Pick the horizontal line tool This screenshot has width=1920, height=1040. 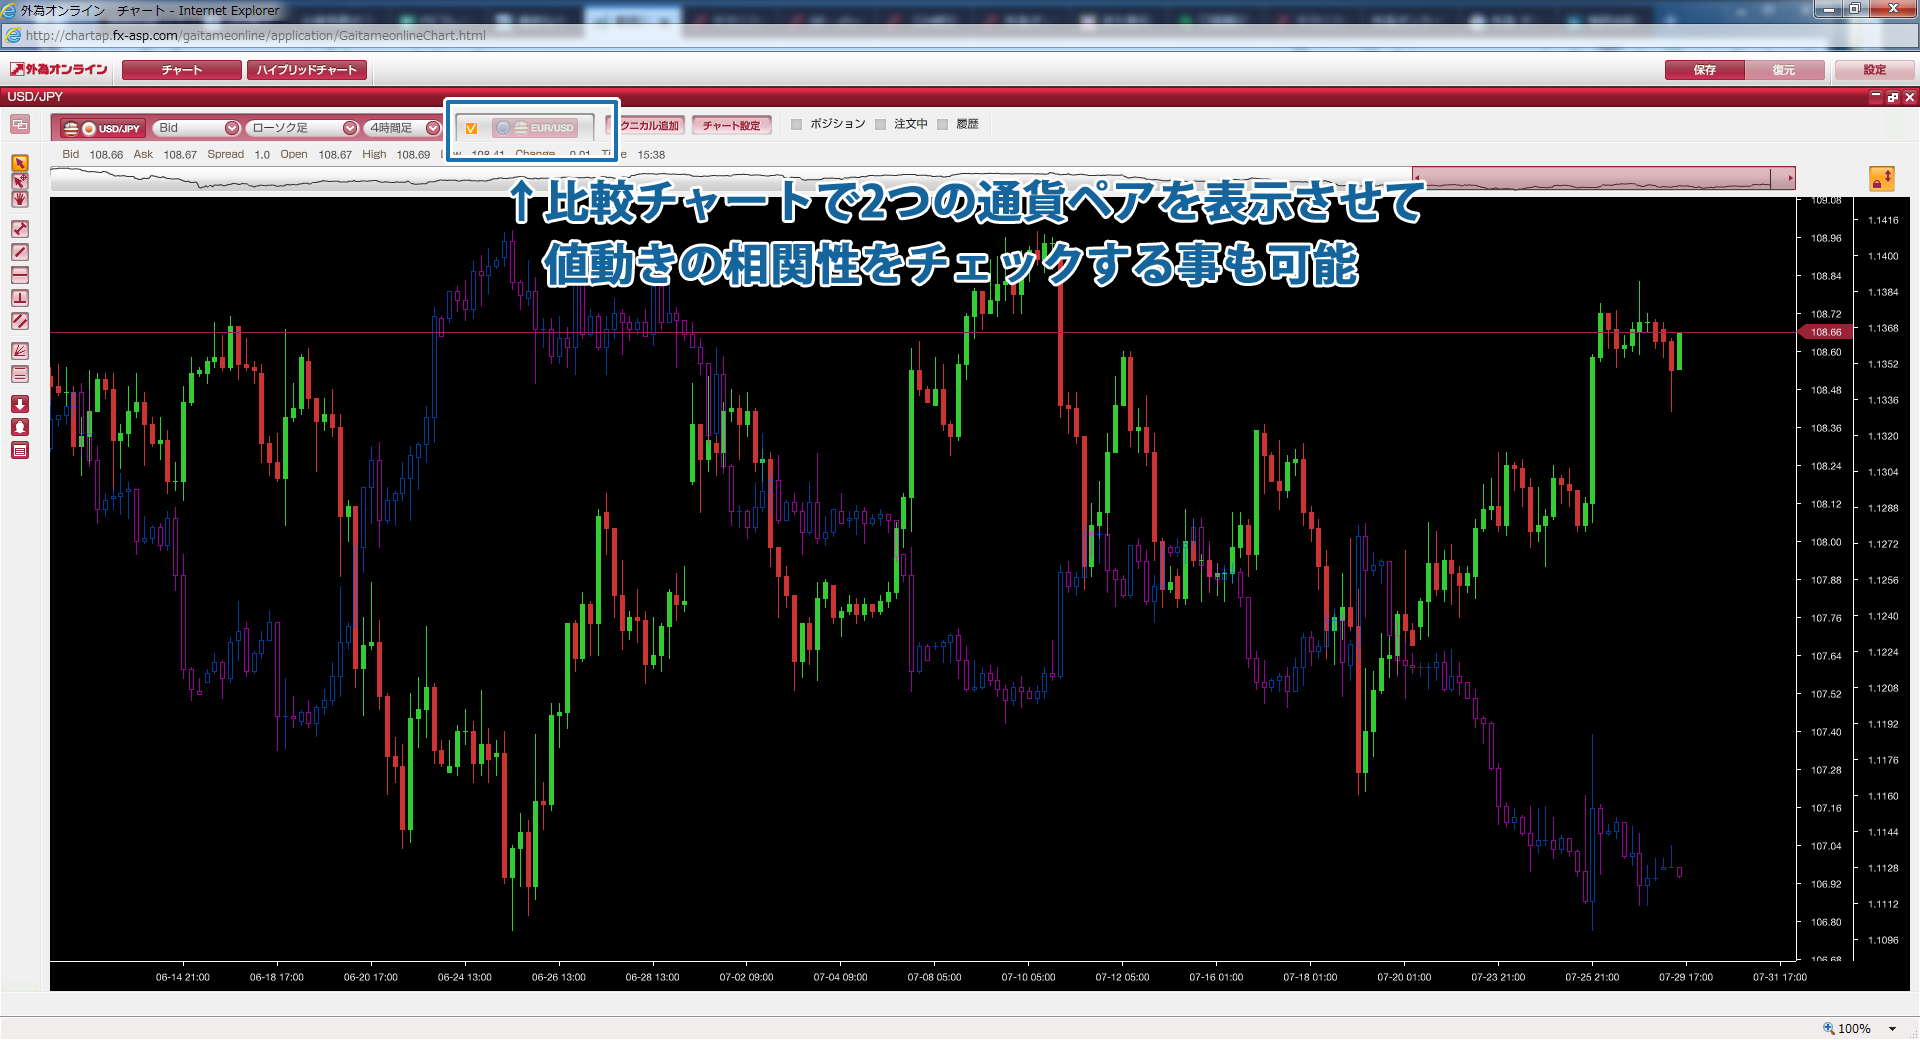click(x=19, y=275)
